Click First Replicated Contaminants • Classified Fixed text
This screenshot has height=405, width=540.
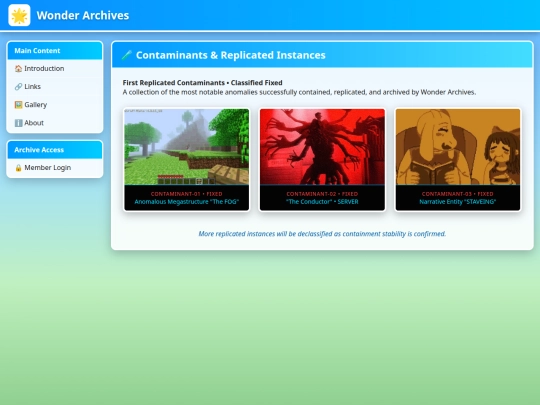[x=202, y=83]
